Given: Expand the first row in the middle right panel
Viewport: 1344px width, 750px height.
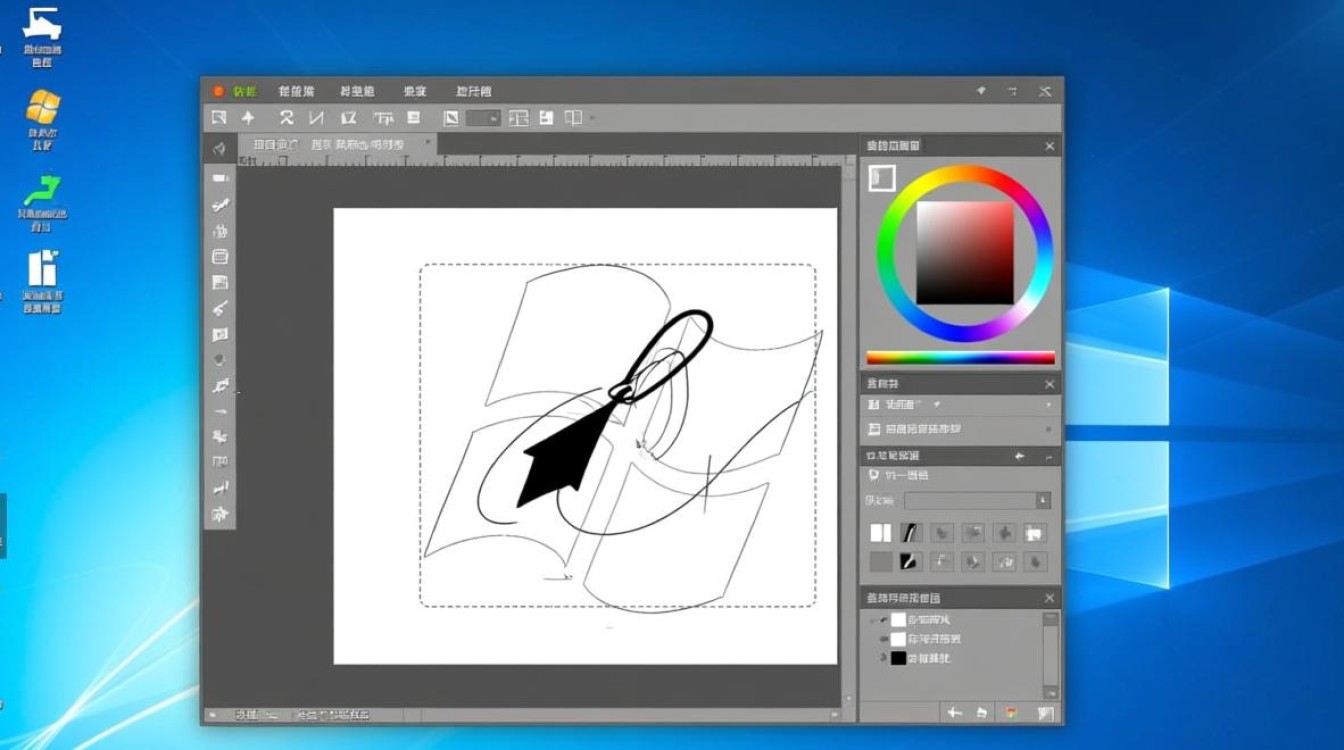Looking at the screenshot, I should point(1048,405).
